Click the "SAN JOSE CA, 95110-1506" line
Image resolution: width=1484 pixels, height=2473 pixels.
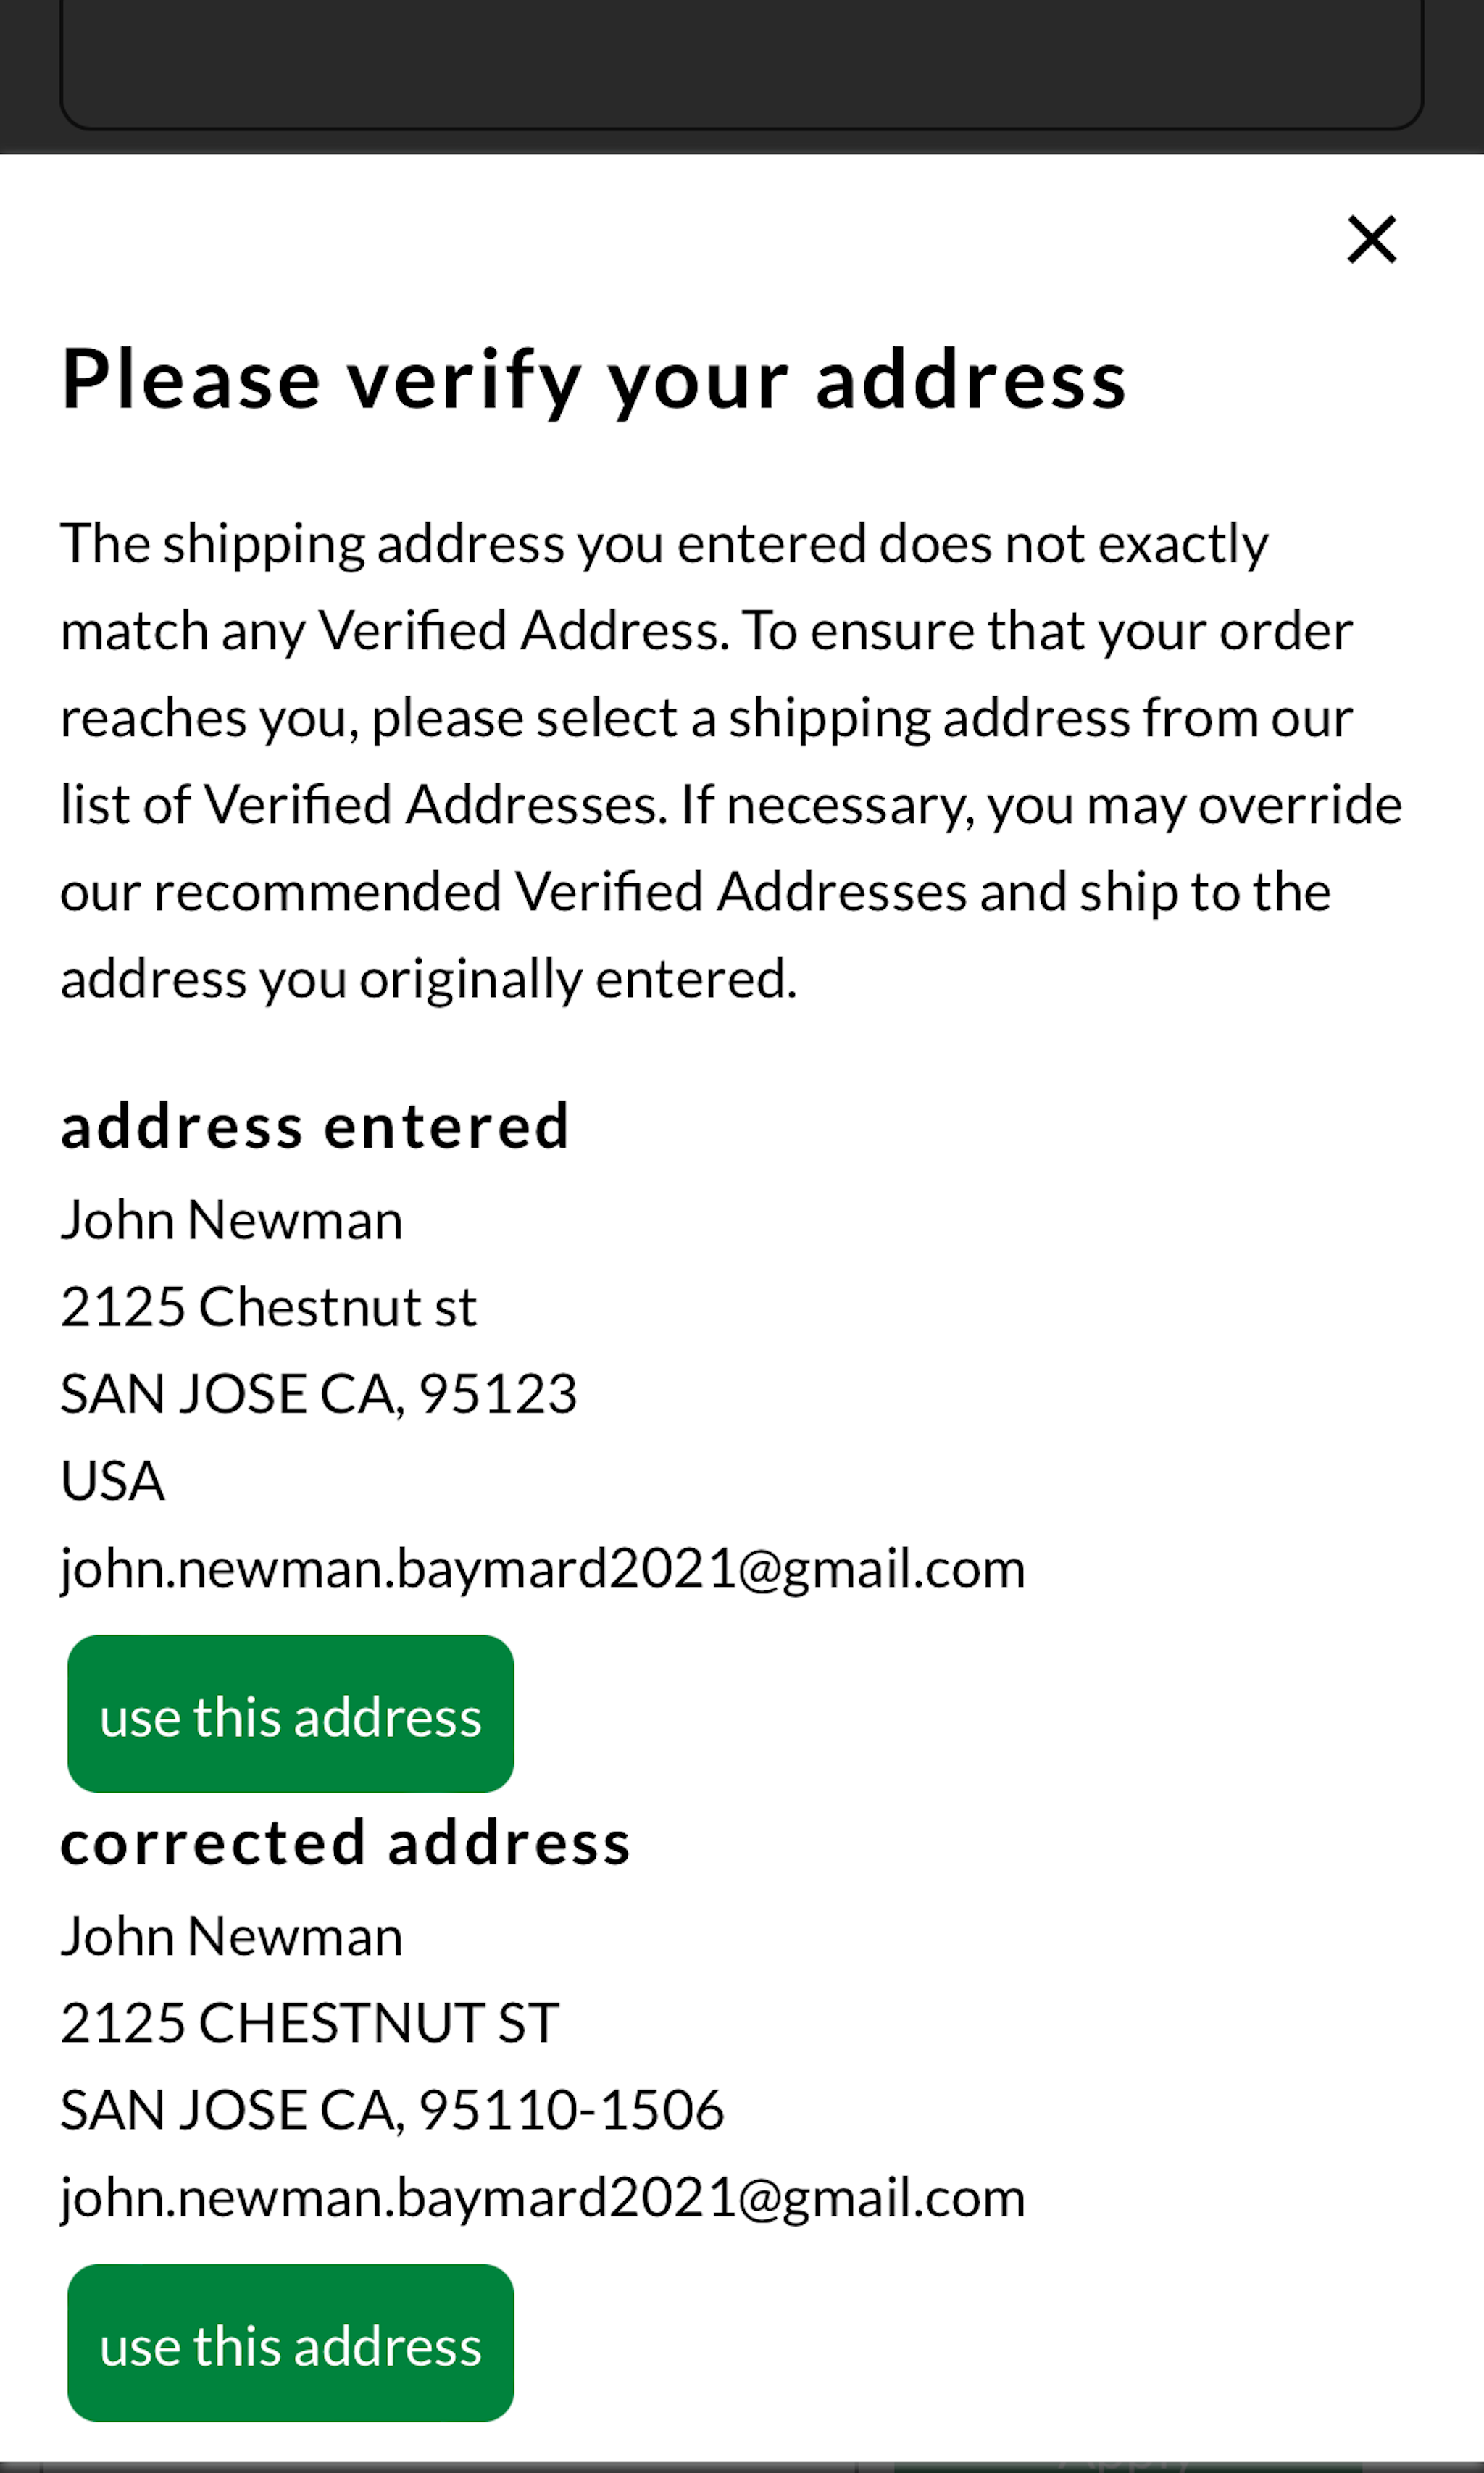click(392, 2108)
